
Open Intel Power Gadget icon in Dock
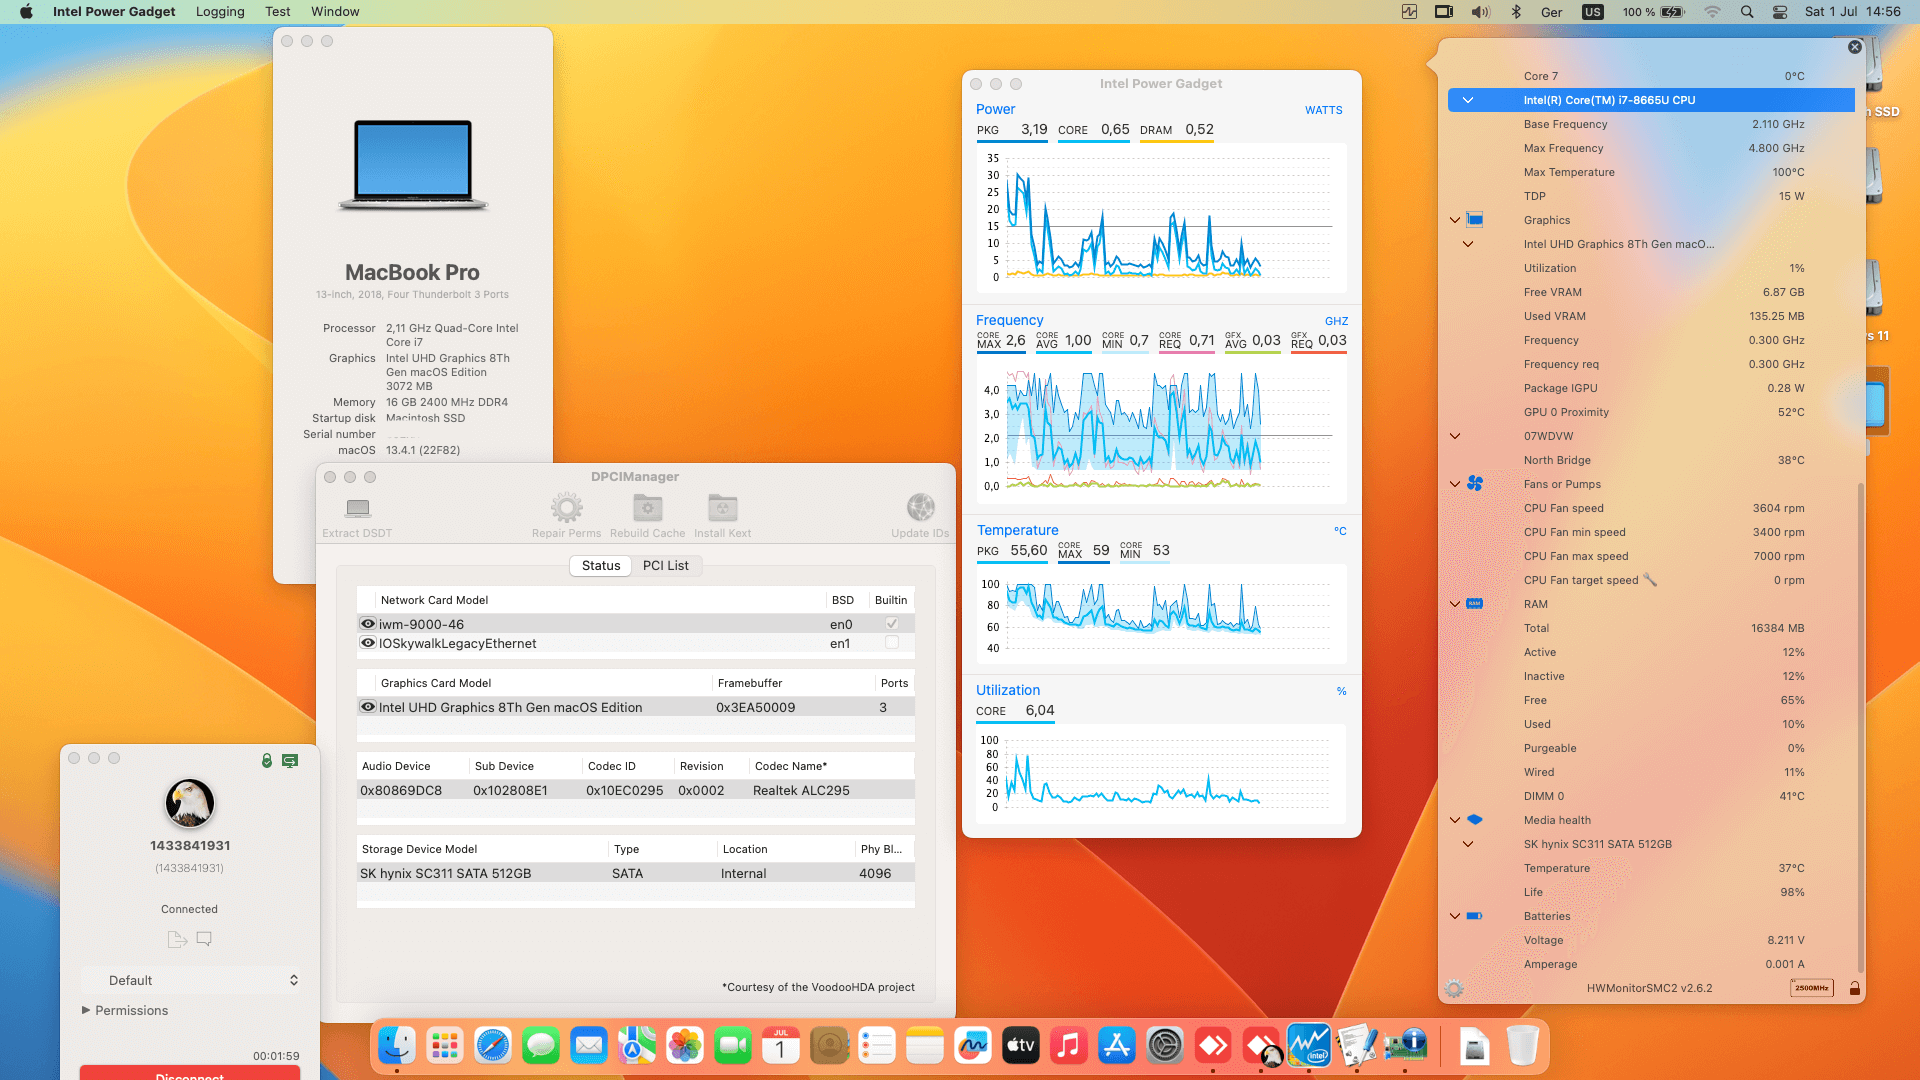(x=1309, y=1046)
